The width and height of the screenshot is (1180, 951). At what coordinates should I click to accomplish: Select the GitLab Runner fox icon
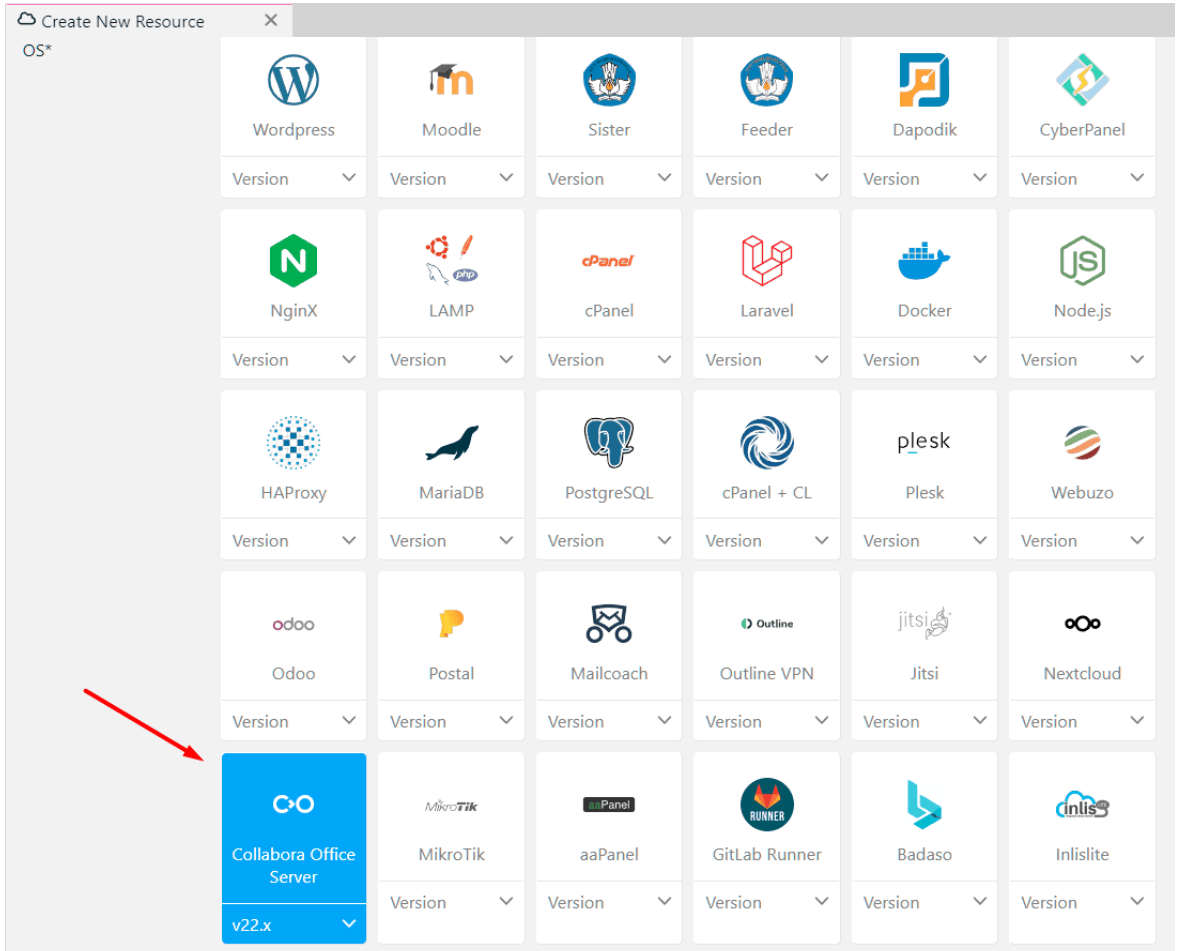[766, 804]
